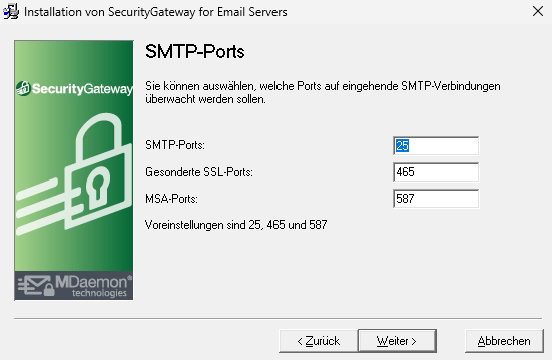Click the installer icon in title bar
Screen dimensions: 552x360
click(x=11, y=11)
